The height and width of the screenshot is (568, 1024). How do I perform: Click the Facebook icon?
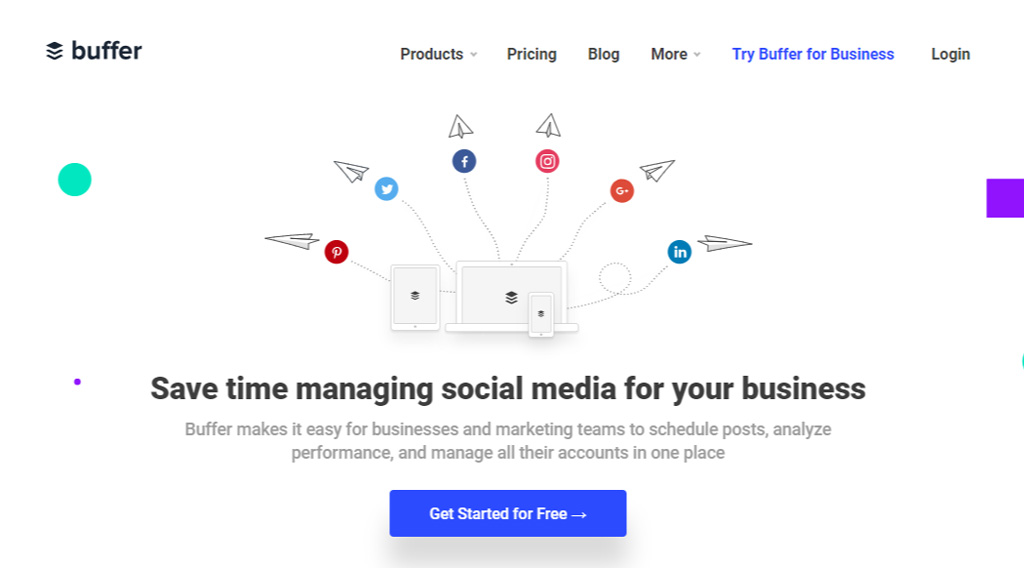464,161
